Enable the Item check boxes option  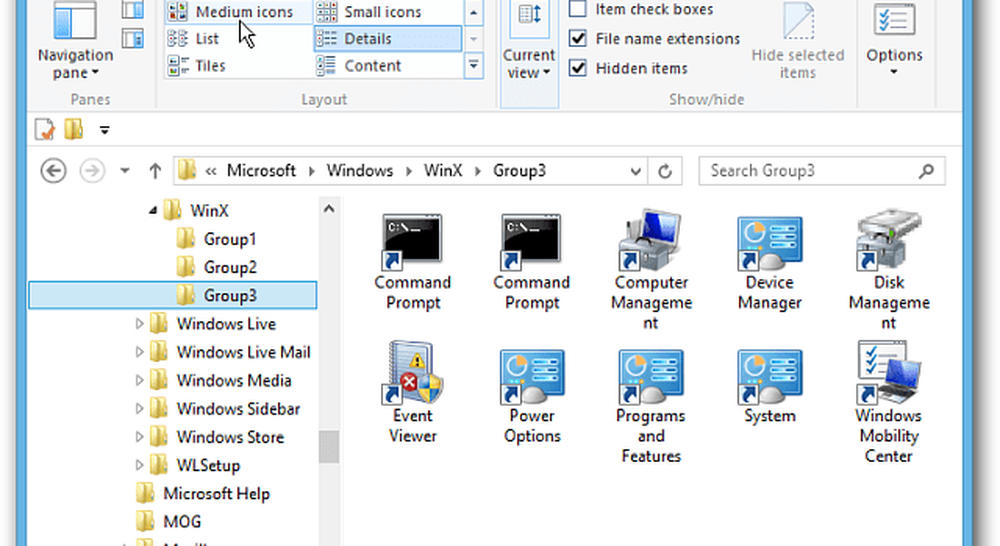(x=578, y=10)
